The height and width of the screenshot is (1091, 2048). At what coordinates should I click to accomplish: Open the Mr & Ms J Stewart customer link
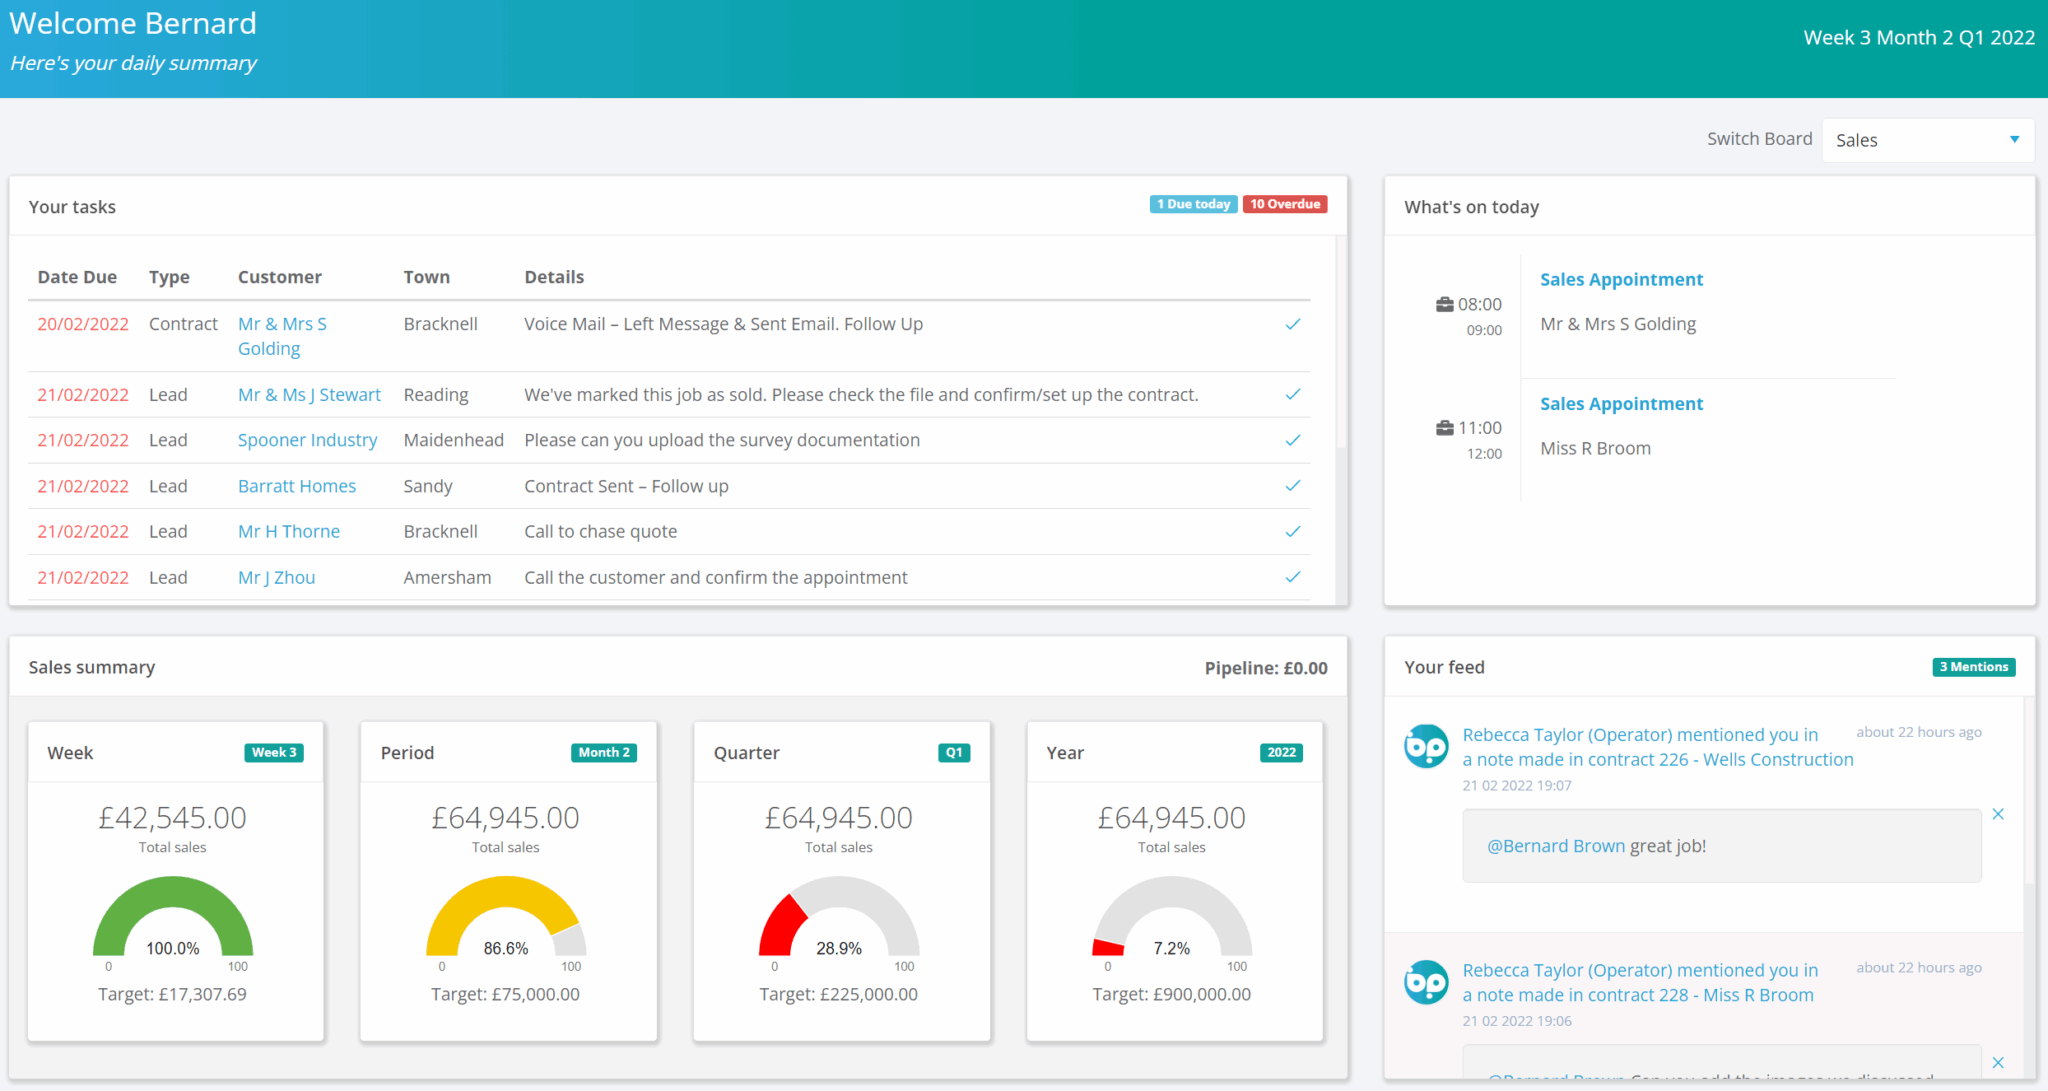click(309, 395)
